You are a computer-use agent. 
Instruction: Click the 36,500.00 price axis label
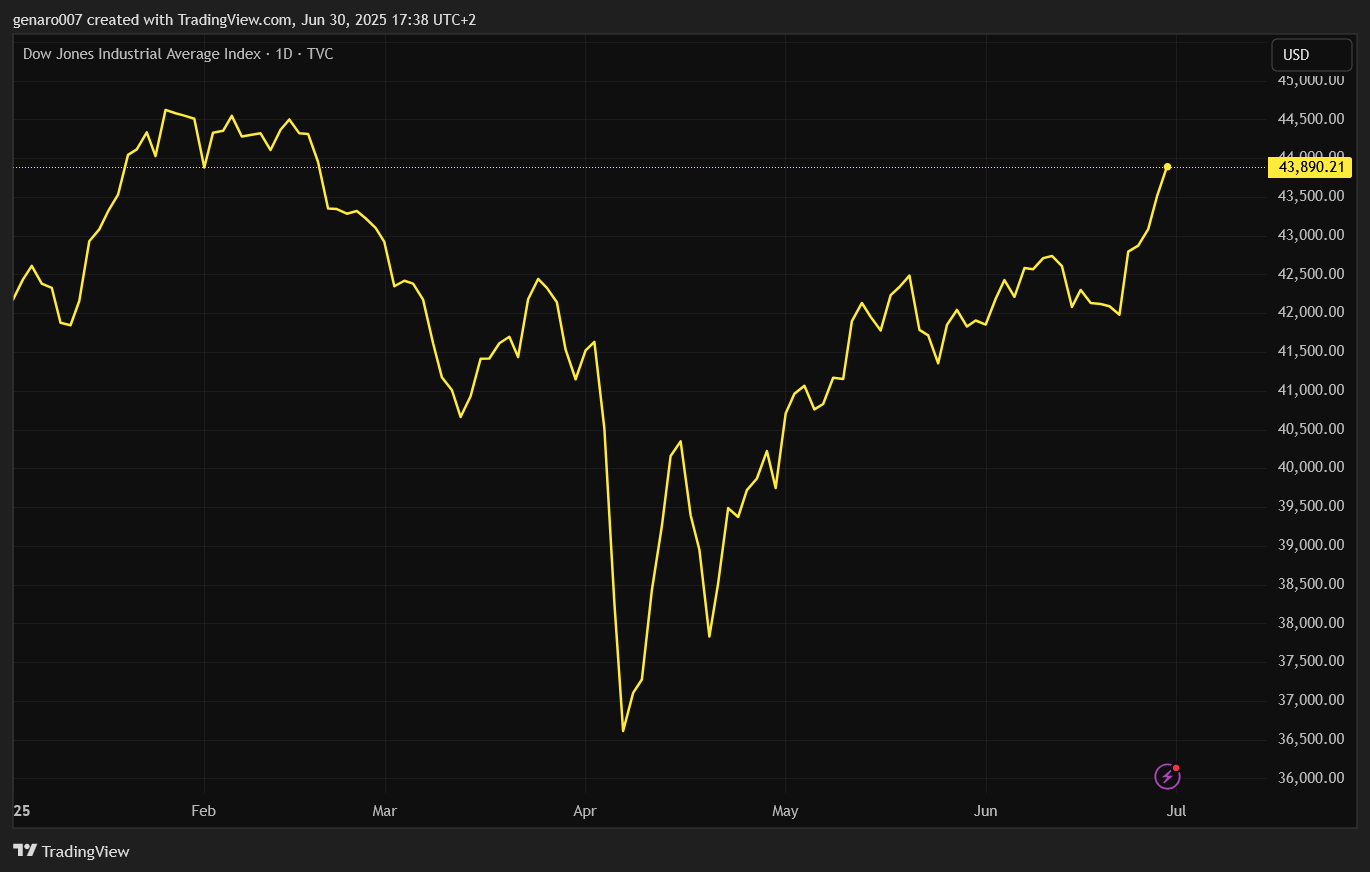pos(1312,739)
